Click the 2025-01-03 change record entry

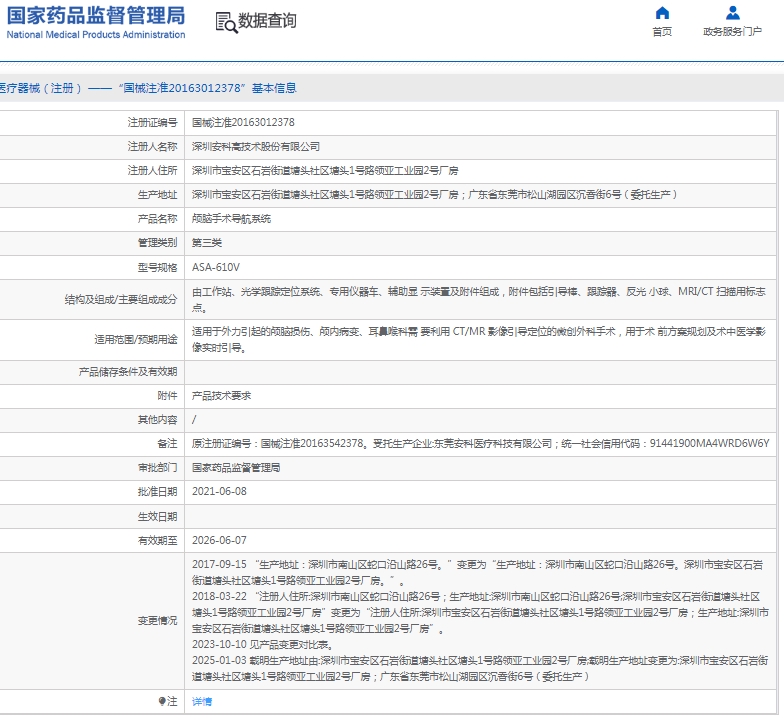click(480, 668)
